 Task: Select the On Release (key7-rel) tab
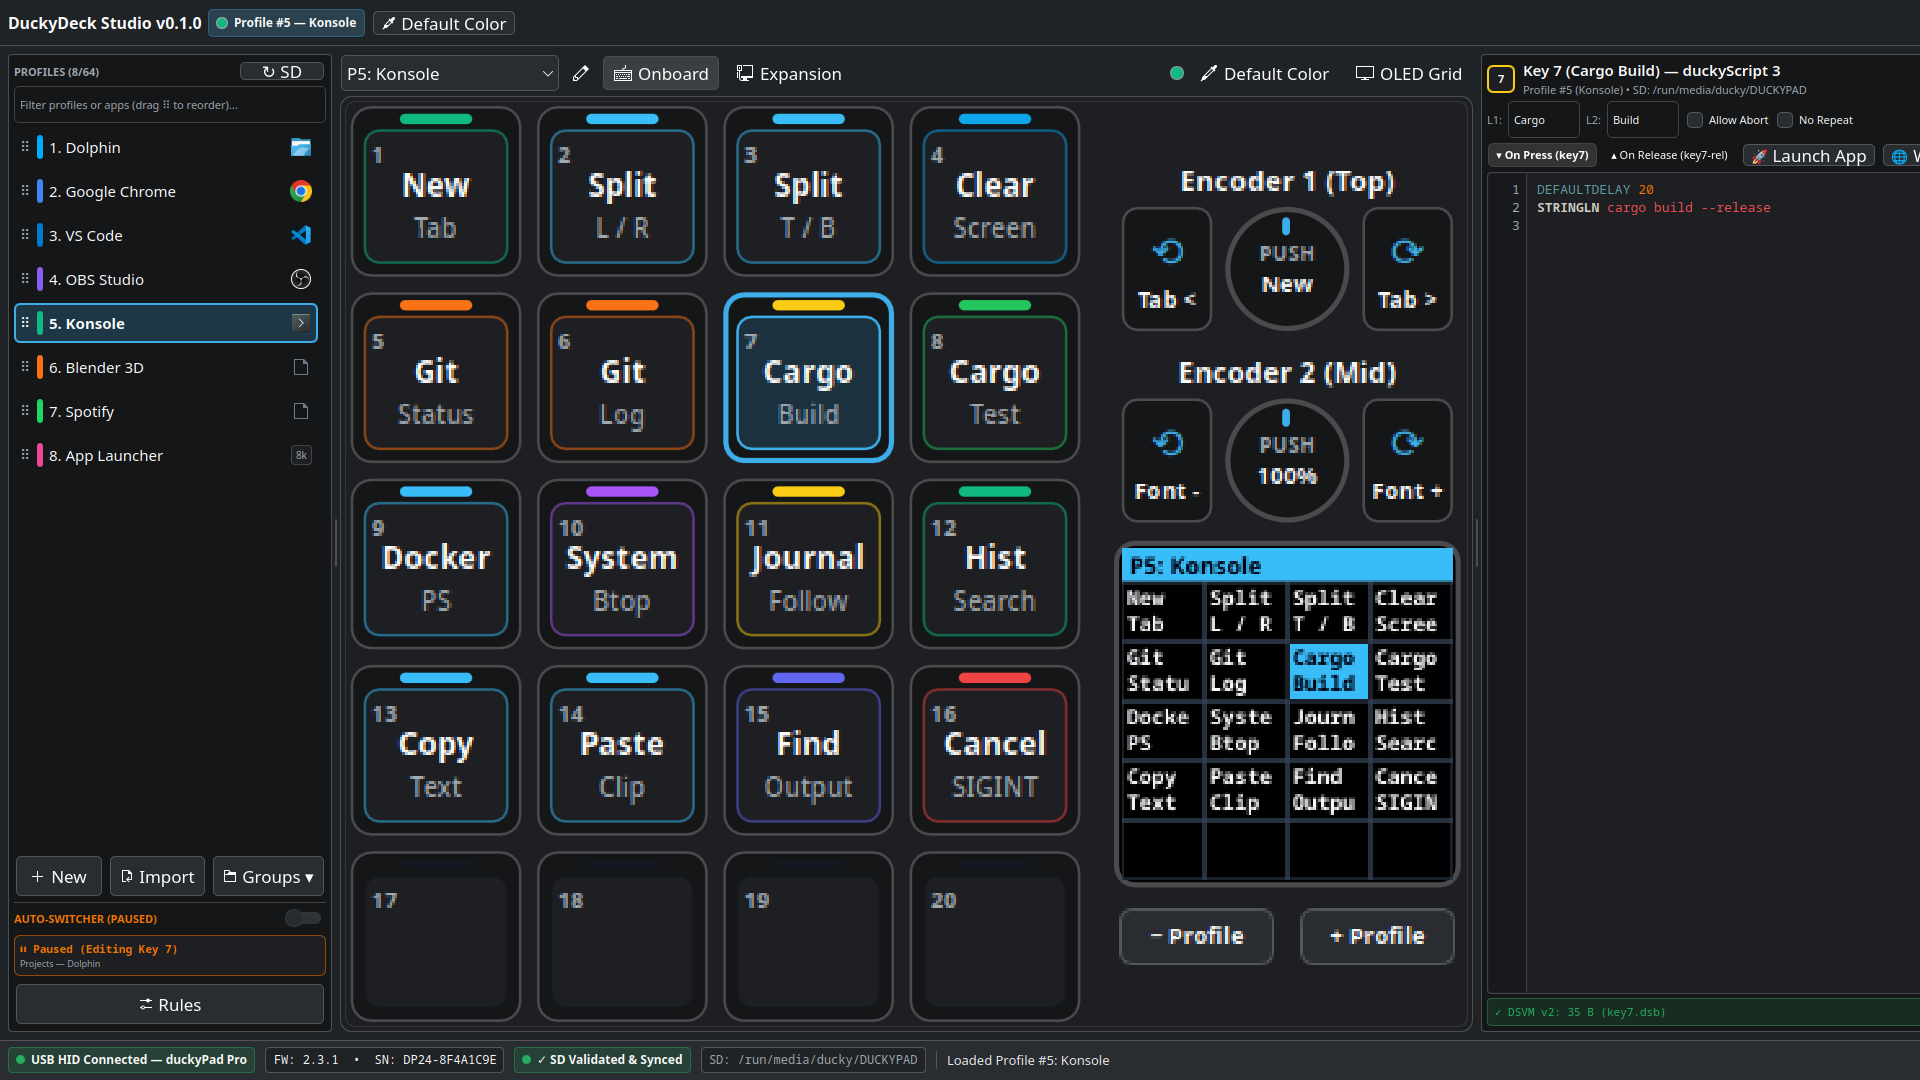click(x=1668, y=156)
